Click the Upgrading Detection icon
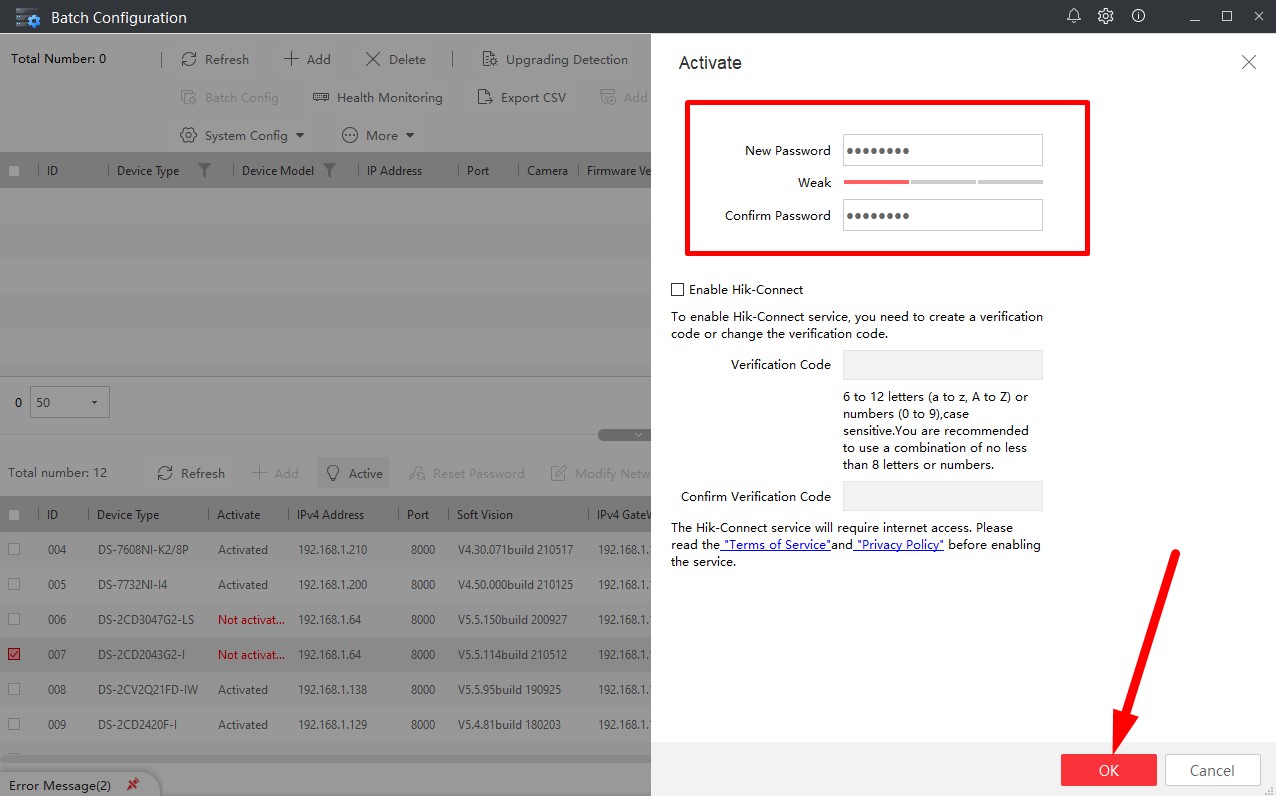 [490, 59]
